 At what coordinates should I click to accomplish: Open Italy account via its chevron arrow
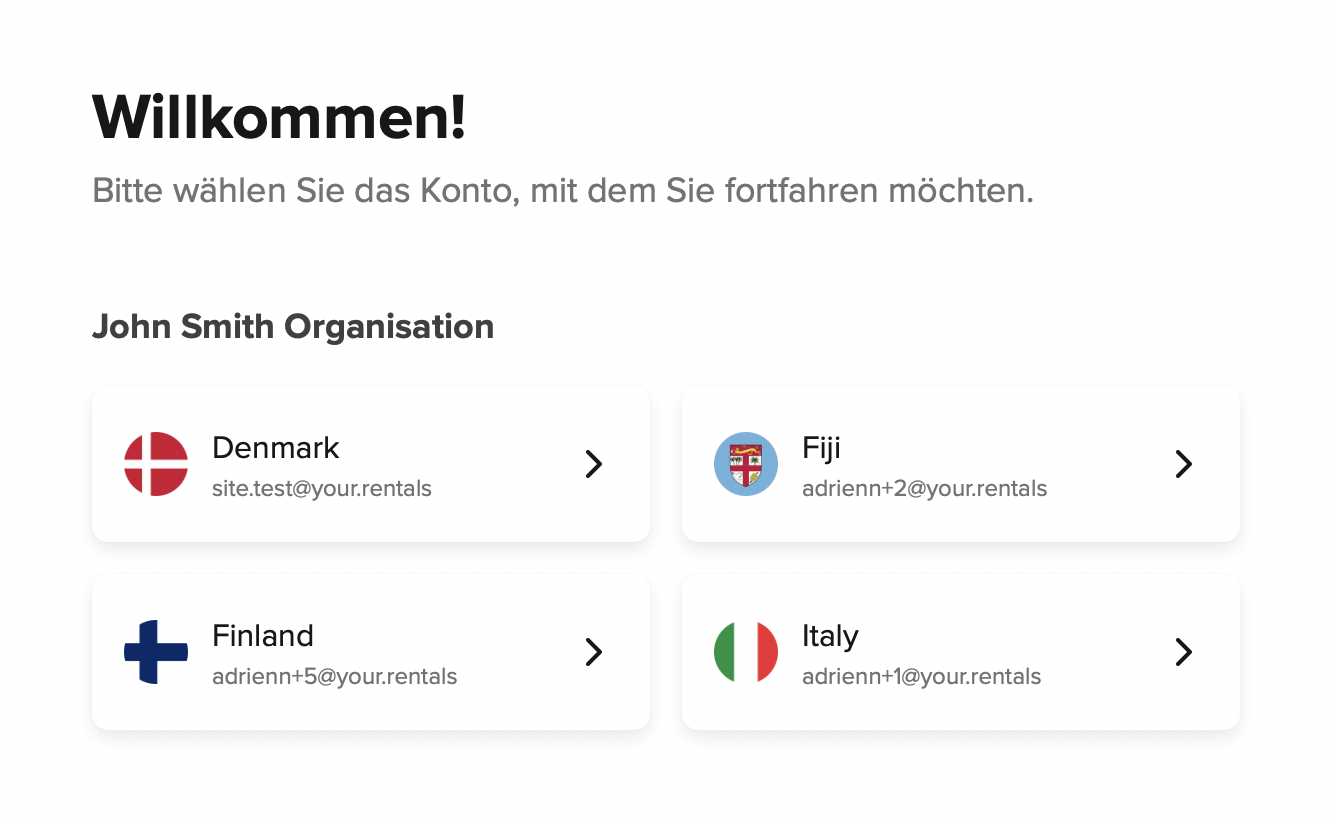coord(1184,652)
